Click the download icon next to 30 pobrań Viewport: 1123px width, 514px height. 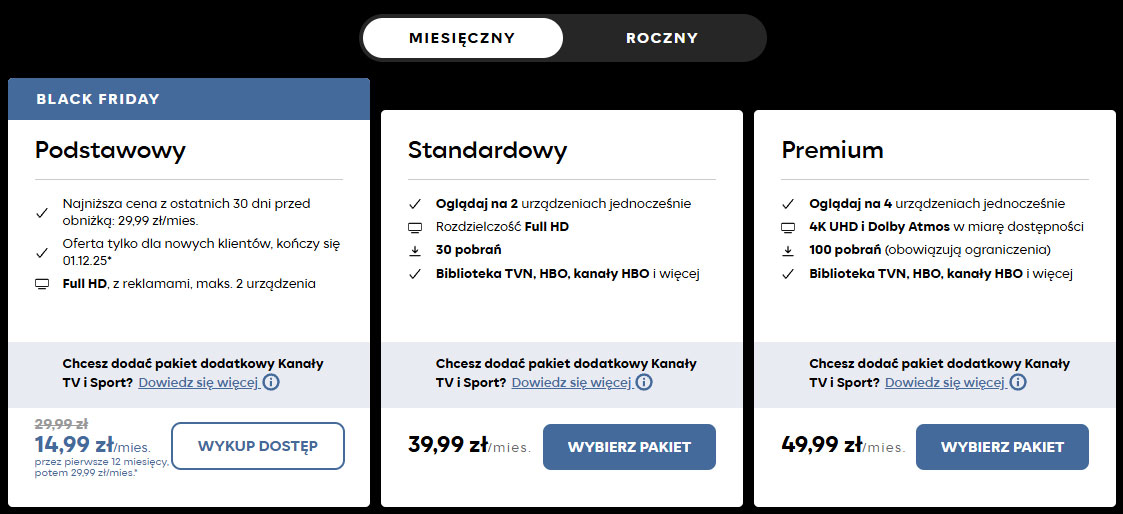pos(415,250)
